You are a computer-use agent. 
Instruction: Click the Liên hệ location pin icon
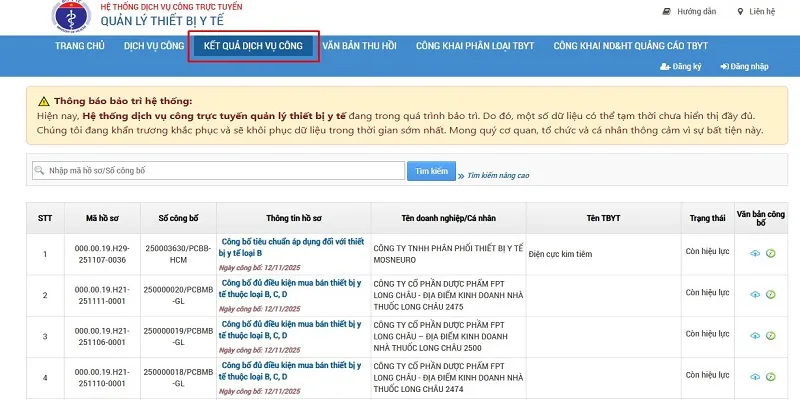click(740, 12)
